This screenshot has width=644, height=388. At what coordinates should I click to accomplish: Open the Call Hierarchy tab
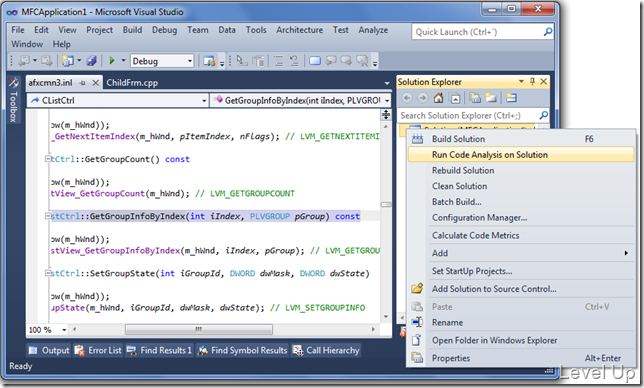coord(326,350)
